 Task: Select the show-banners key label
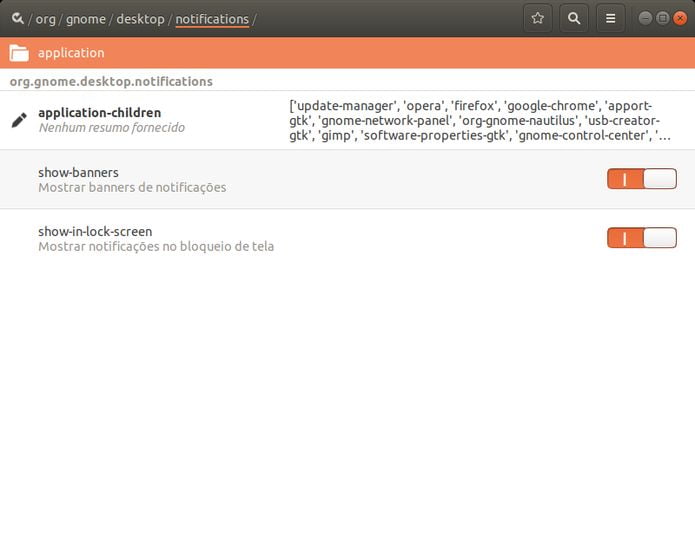[x=78, y=172]
